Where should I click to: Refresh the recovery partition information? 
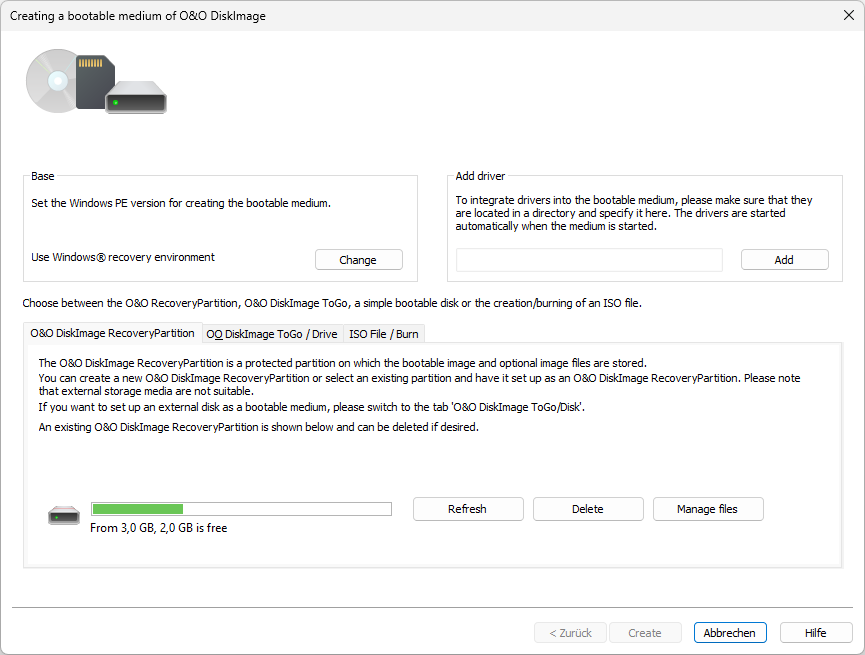click(467, 509)
